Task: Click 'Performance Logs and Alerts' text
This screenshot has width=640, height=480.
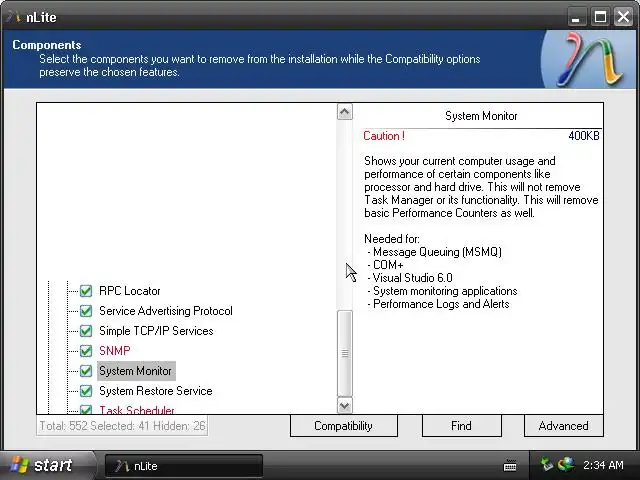Action: tap(441, 304)
